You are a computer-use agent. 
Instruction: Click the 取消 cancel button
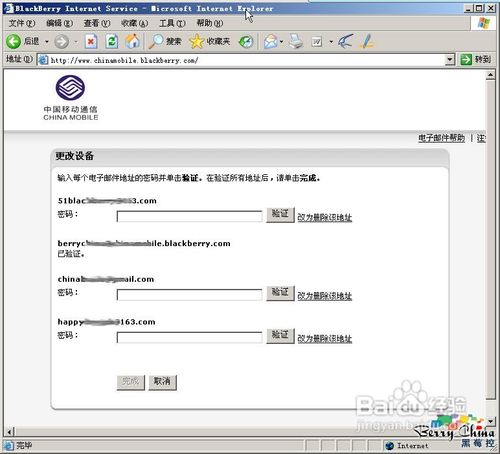pos(162,382)
